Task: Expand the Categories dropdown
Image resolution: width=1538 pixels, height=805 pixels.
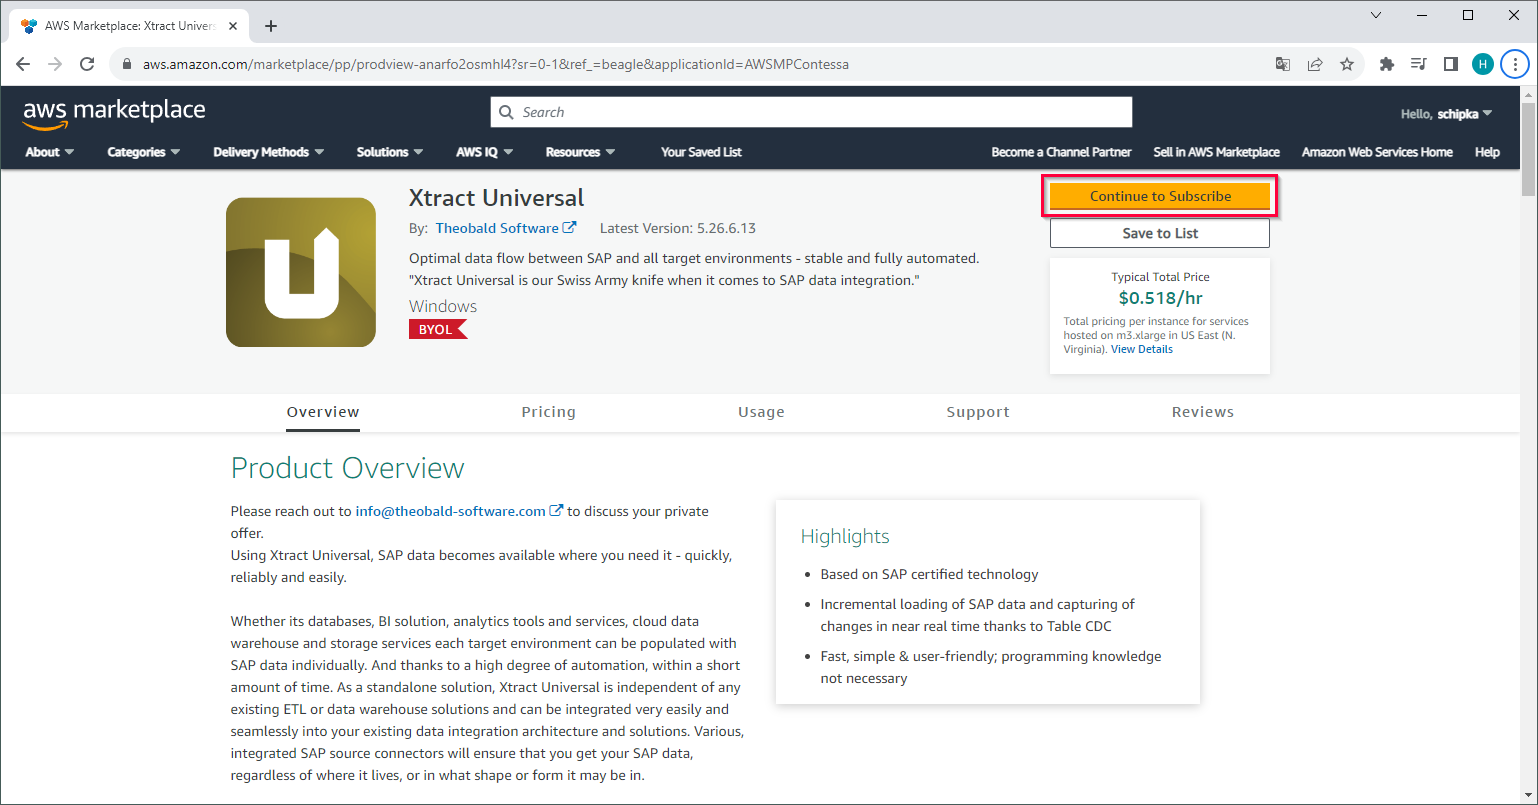Action: pos(144,152)
